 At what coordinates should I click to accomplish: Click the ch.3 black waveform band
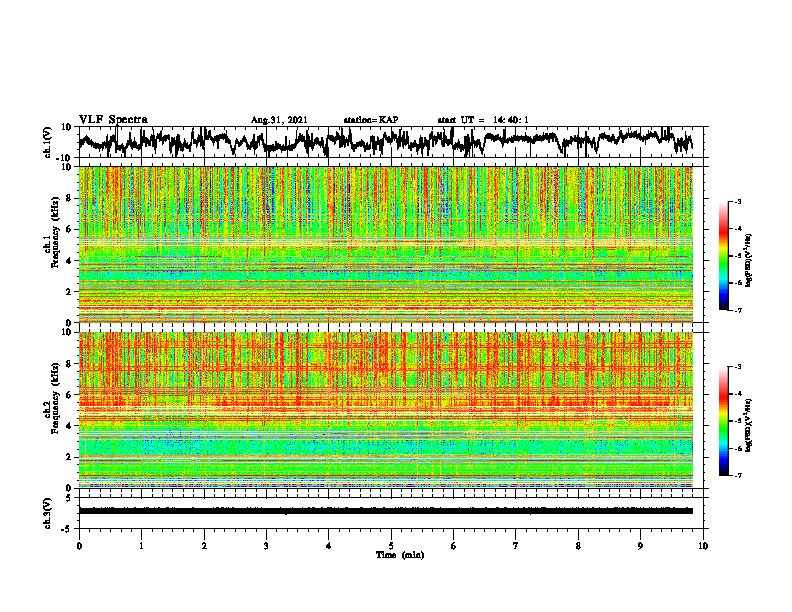[x=385, y=511]
